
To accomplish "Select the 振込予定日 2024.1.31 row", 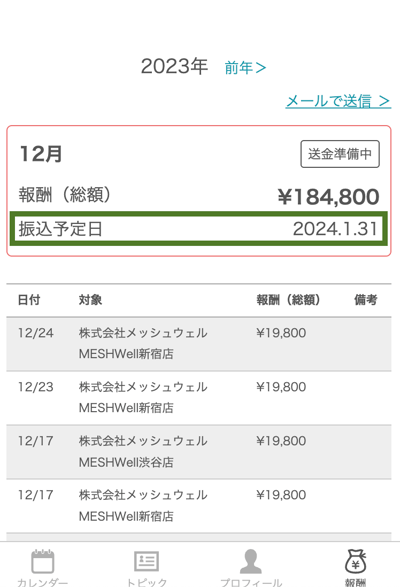I will point(199,229).
